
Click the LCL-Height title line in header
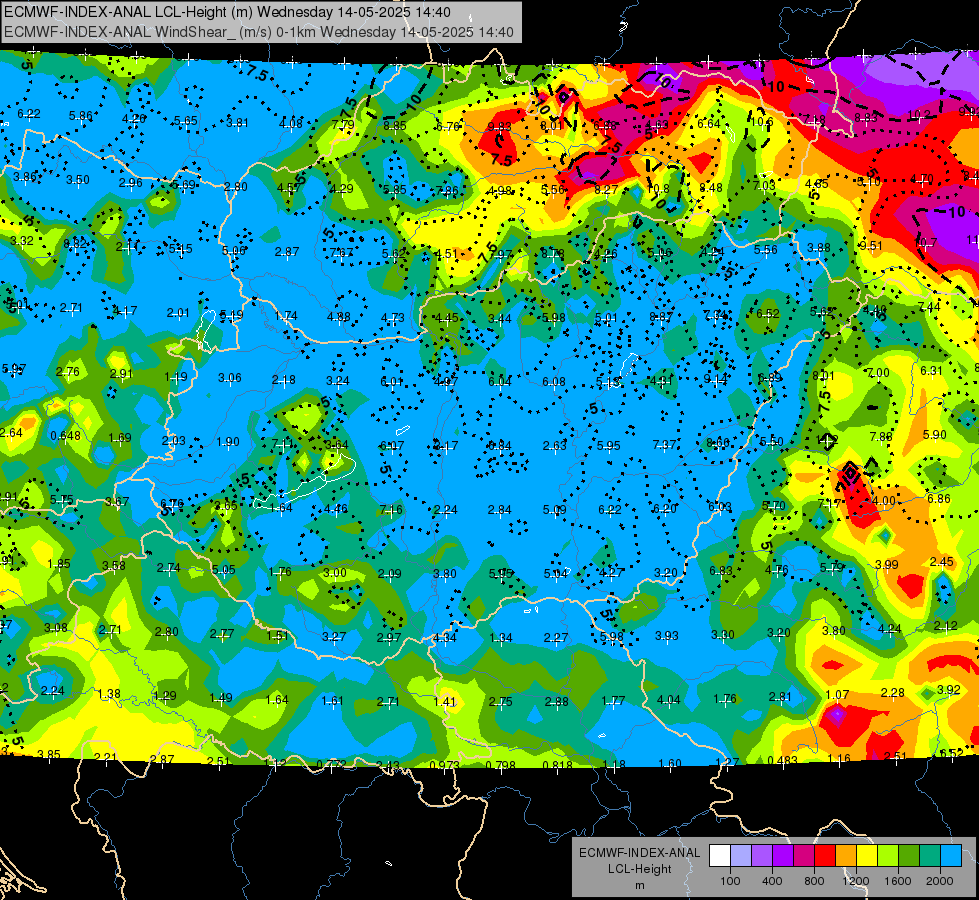pos(227,12)
